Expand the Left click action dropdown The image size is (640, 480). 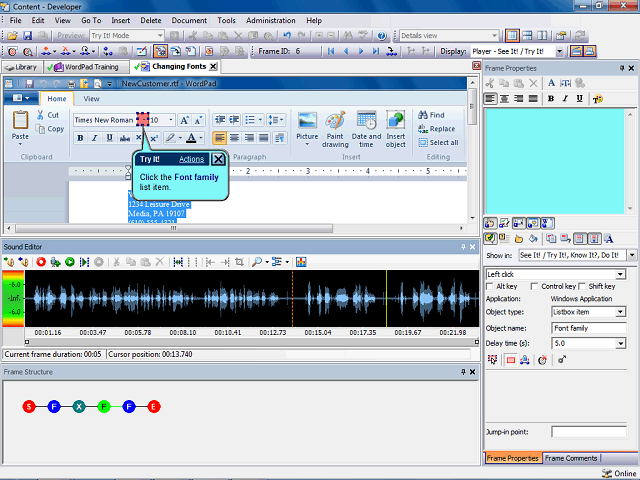[x=621, y=274]
